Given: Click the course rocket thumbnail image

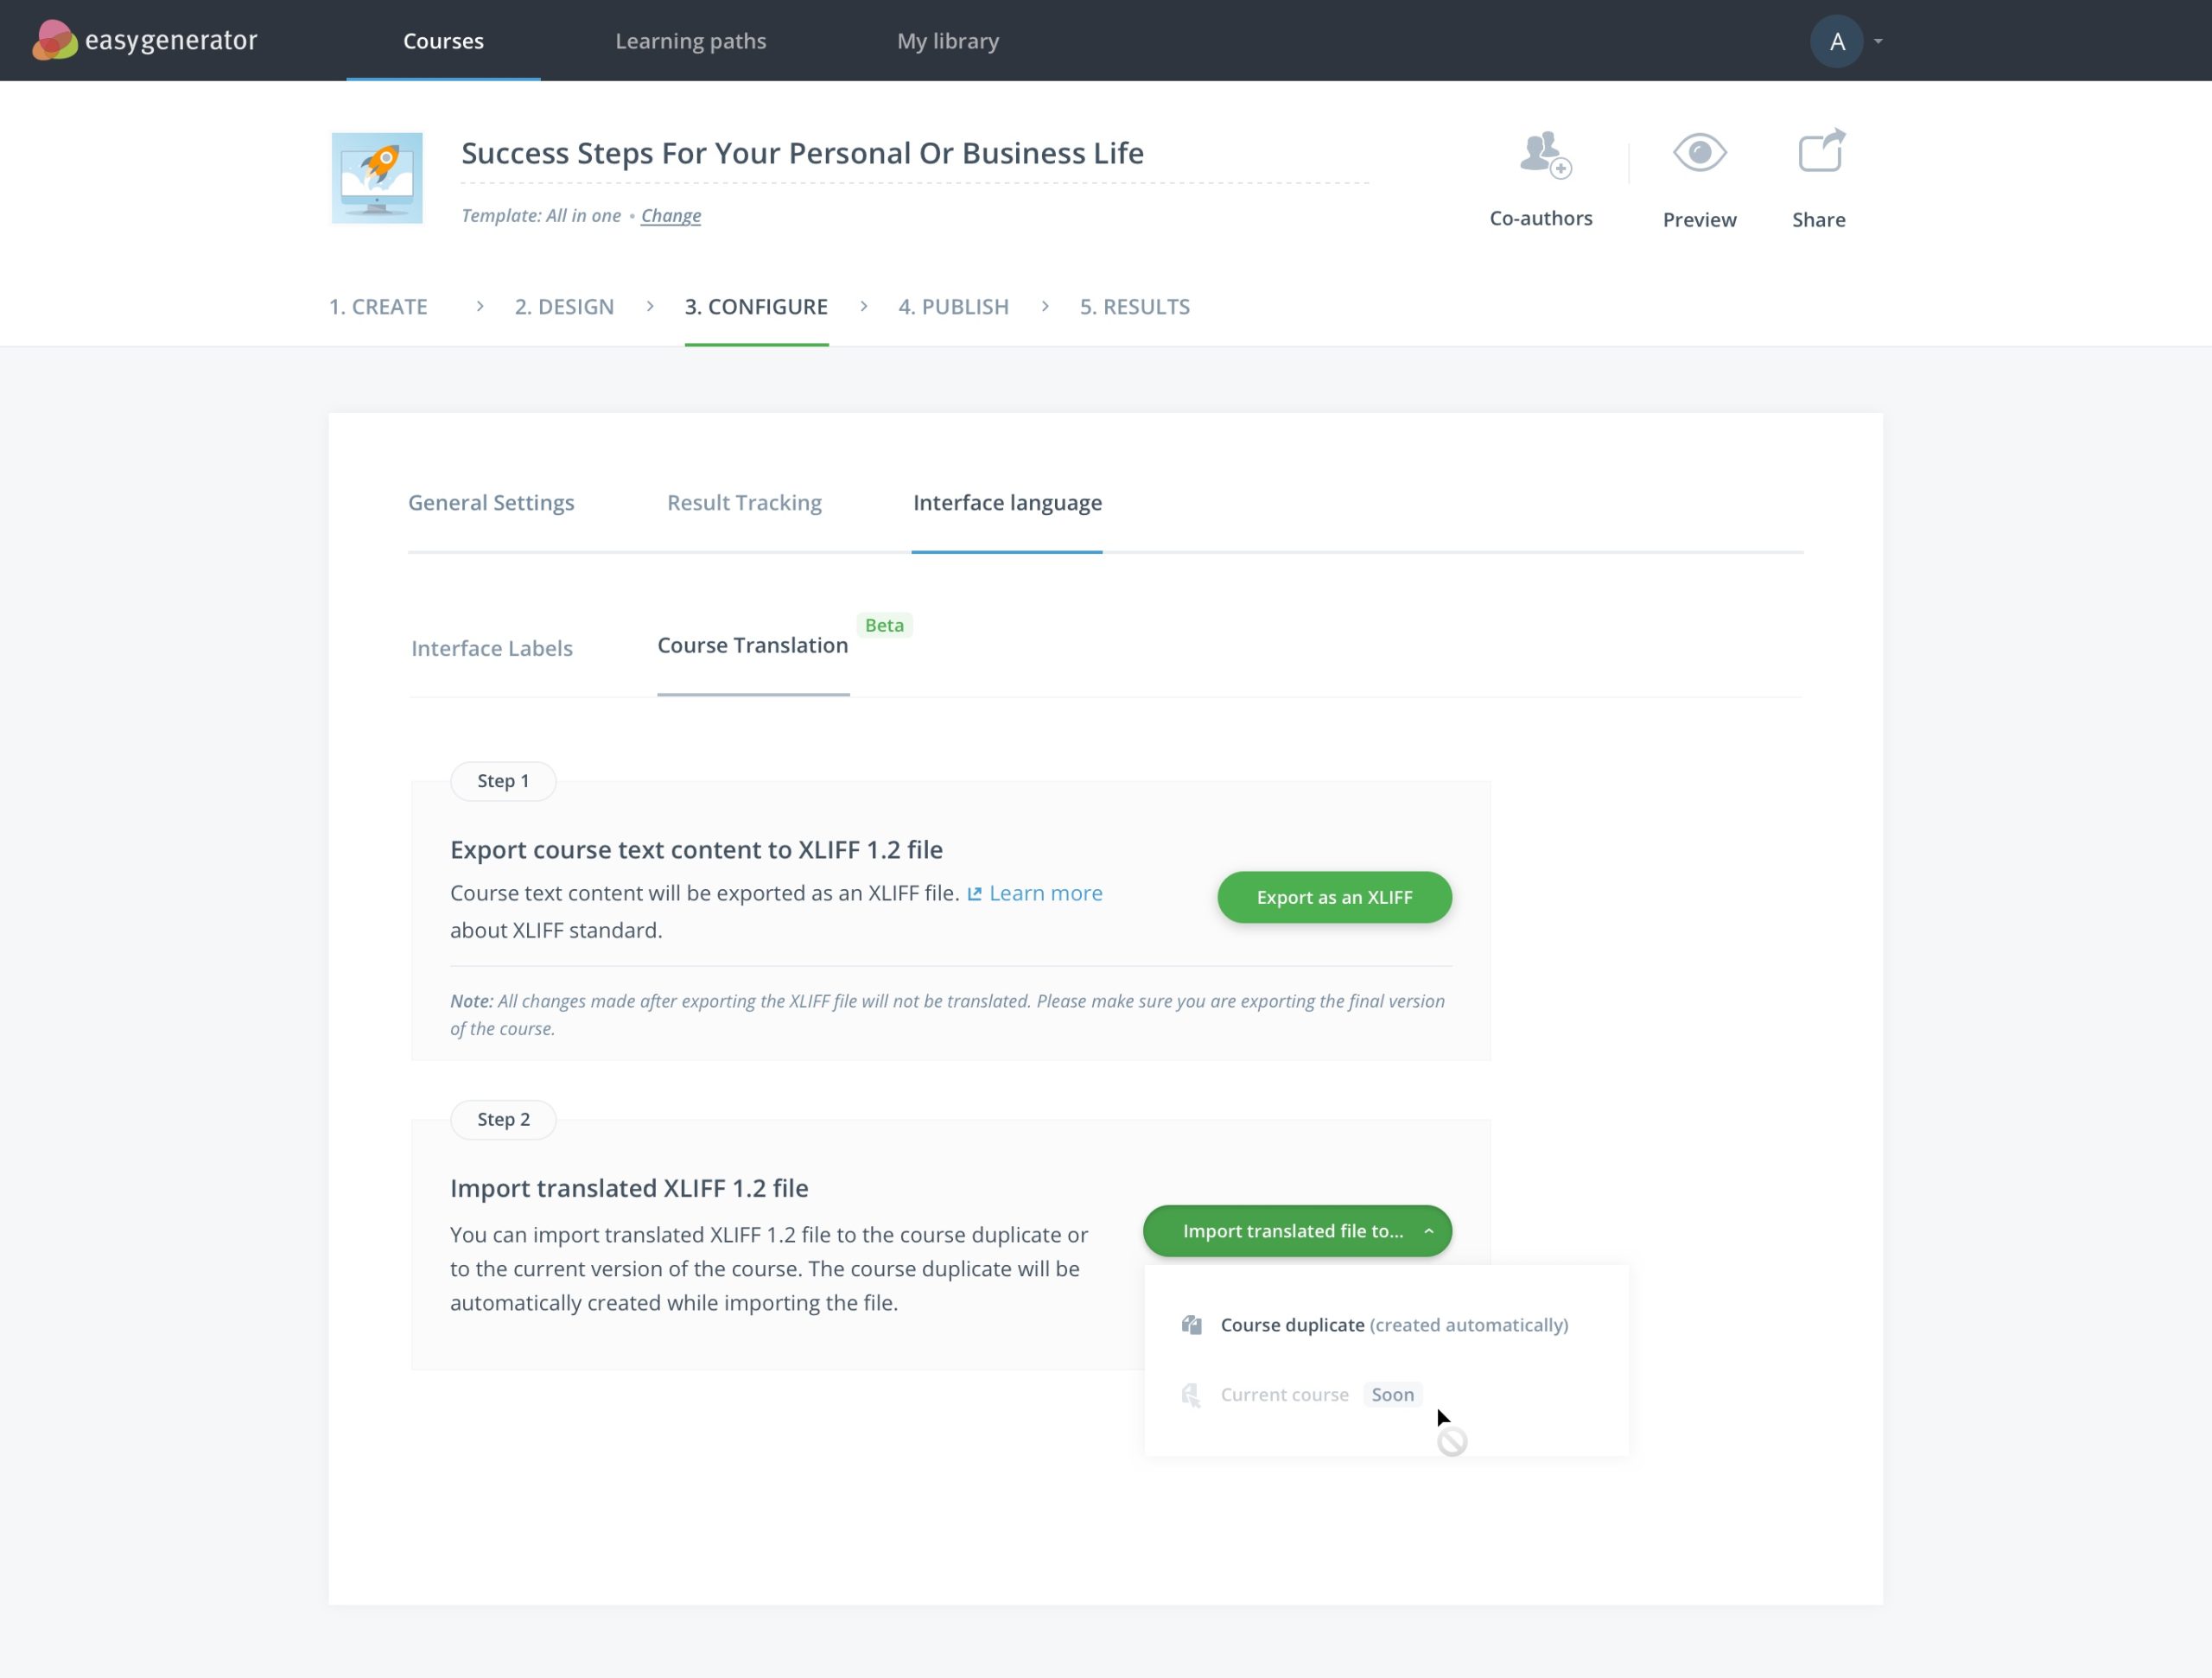Looking at the screenshot, I should 377,178.
